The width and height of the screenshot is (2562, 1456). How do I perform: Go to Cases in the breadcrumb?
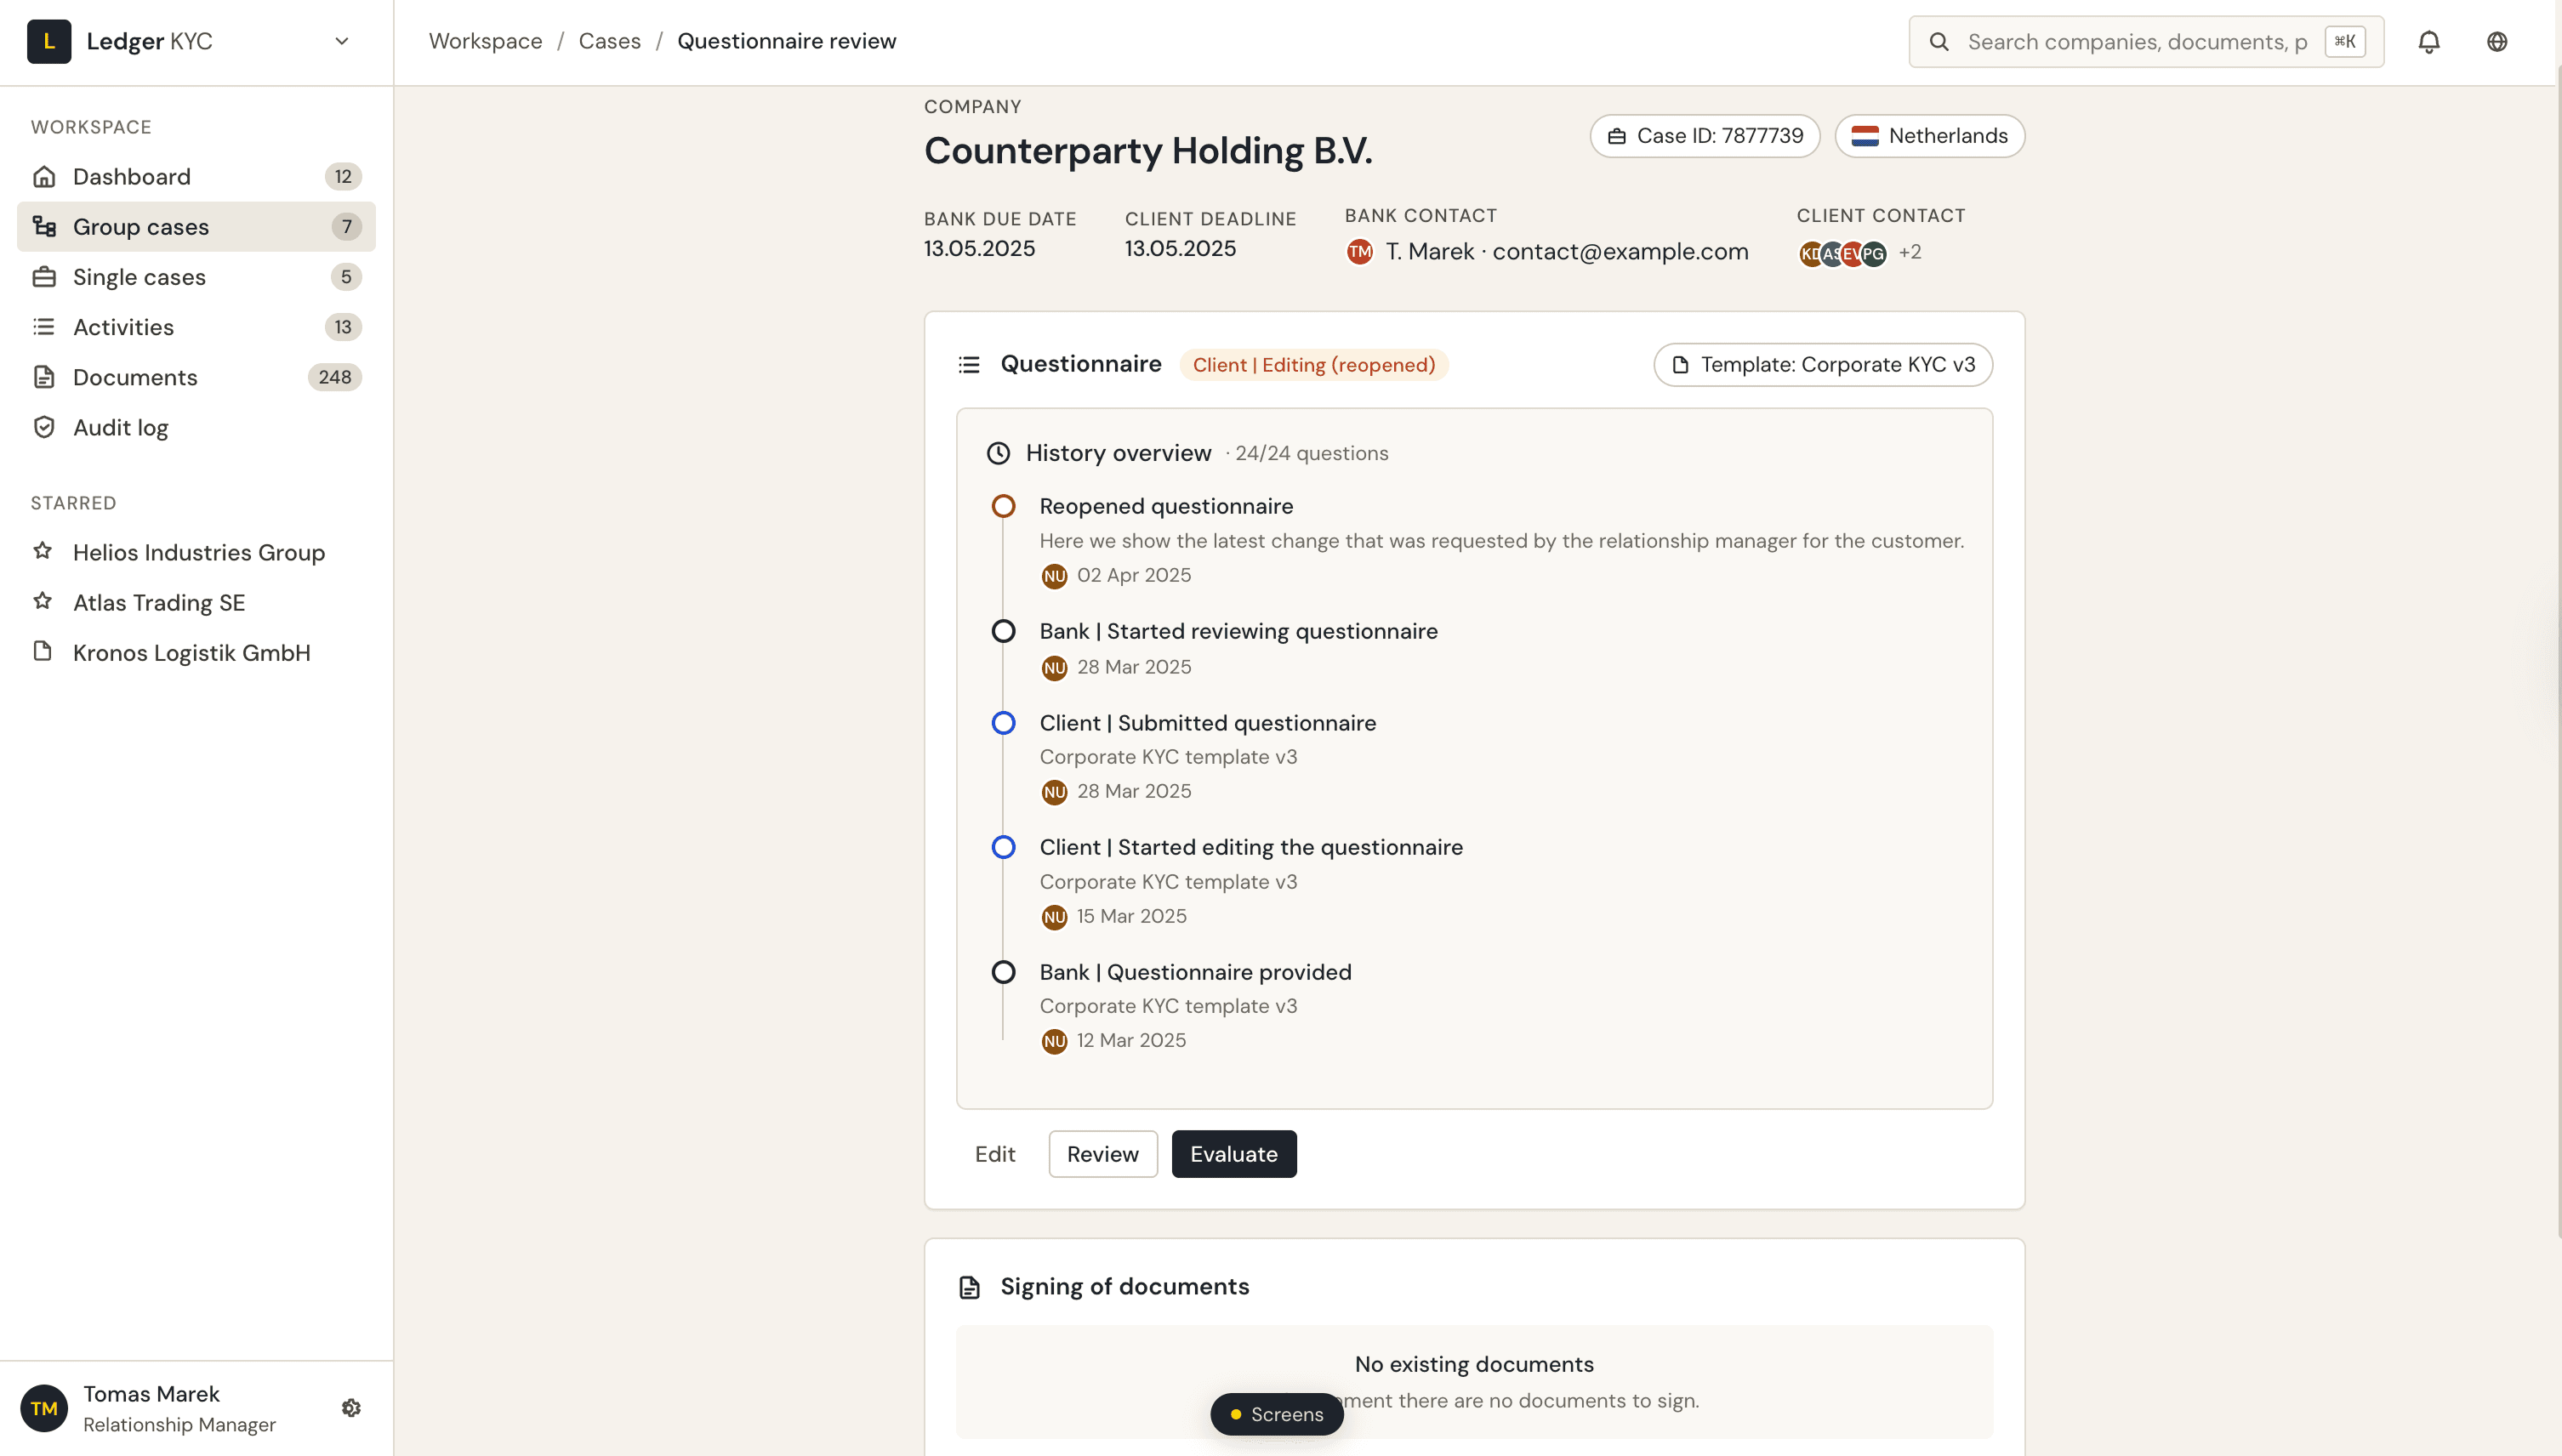click(x=610, y=41)
